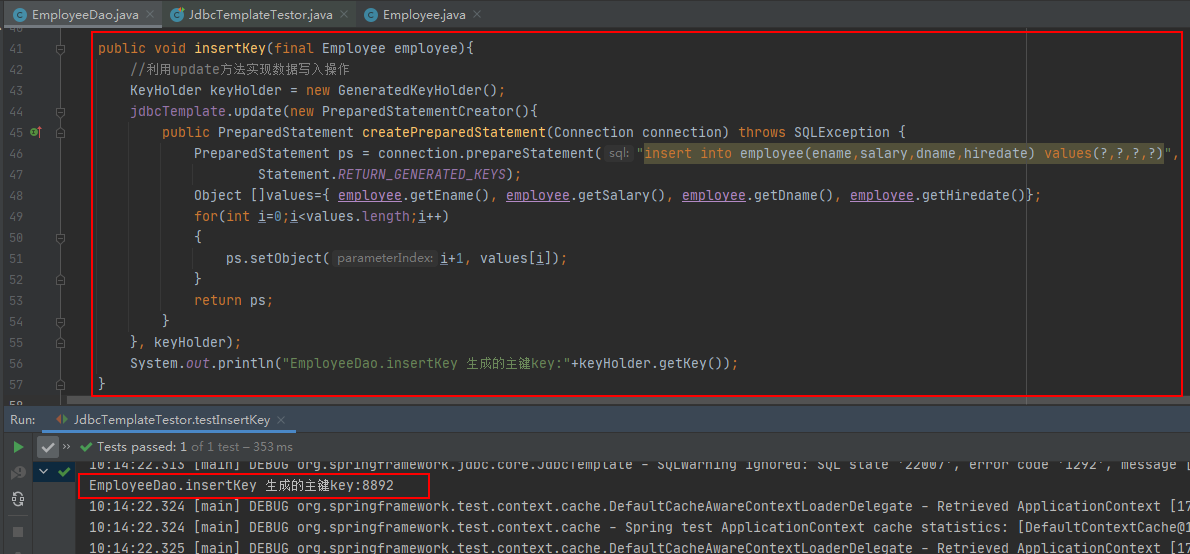Collapse the fold marker at line 44
This screenshot has height=554, width=1190.
click(60, 112)
